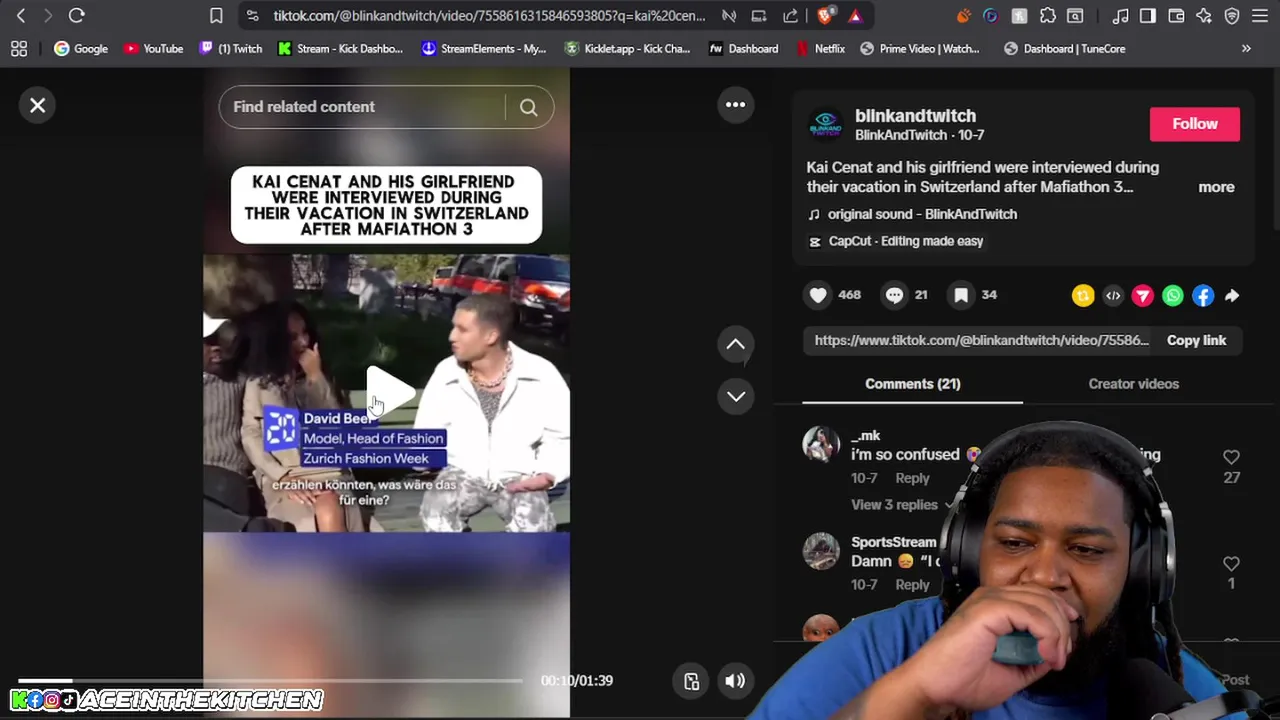Like the video with heart icon
Viewport: 1280px width, 720px height.
tap(818, 295)
